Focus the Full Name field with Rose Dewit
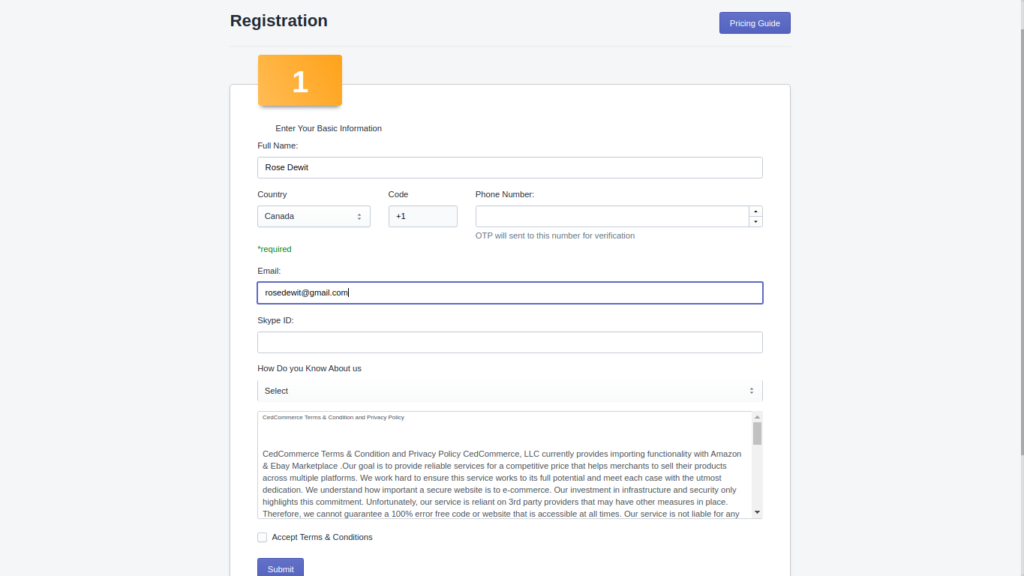Screen dimensions: 1024x576 [509, 167]
